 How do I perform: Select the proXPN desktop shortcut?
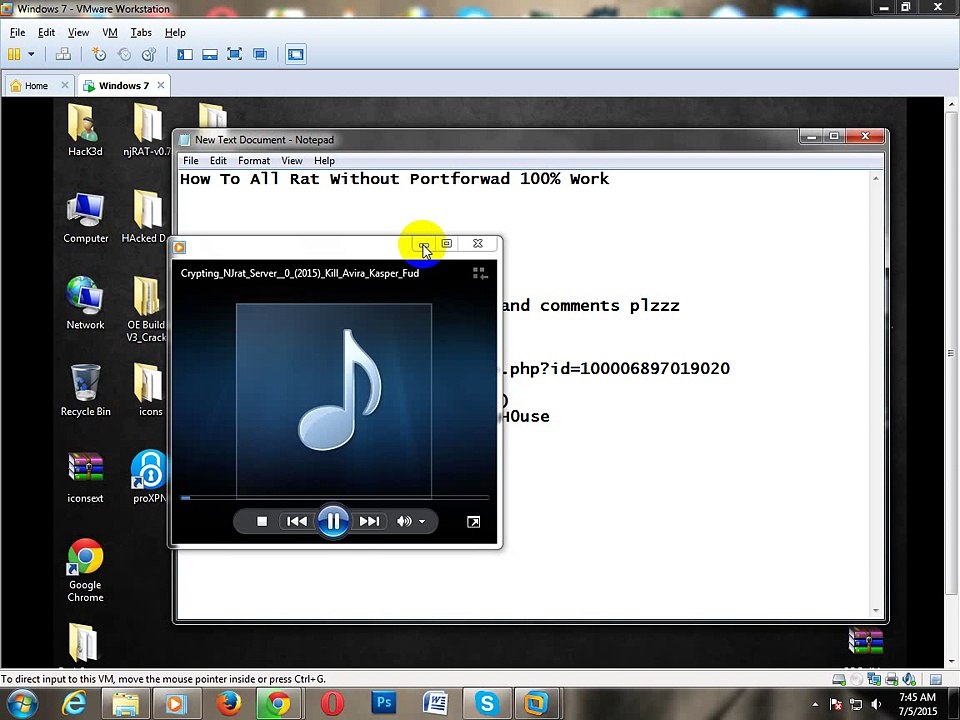(149, 478)
